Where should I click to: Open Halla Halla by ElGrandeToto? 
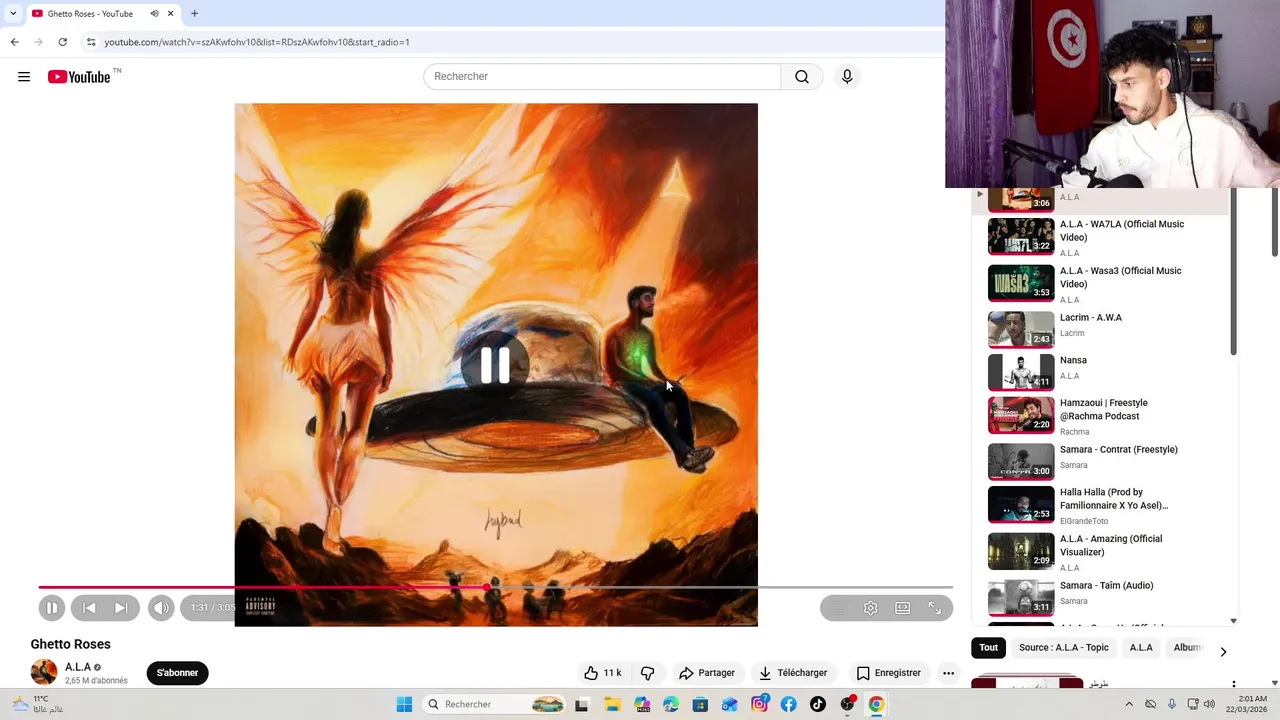coord(1100,506)
